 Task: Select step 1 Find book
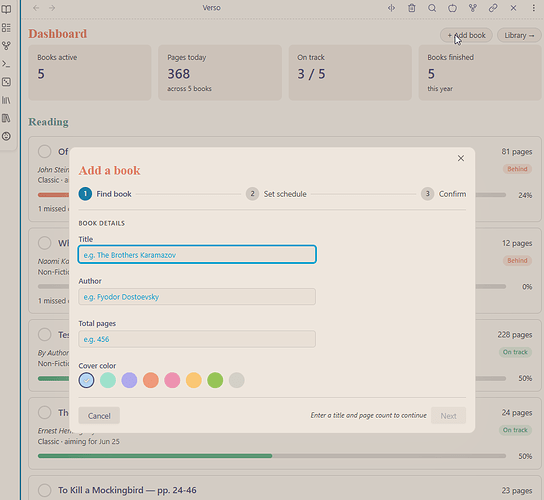(105, 194)
